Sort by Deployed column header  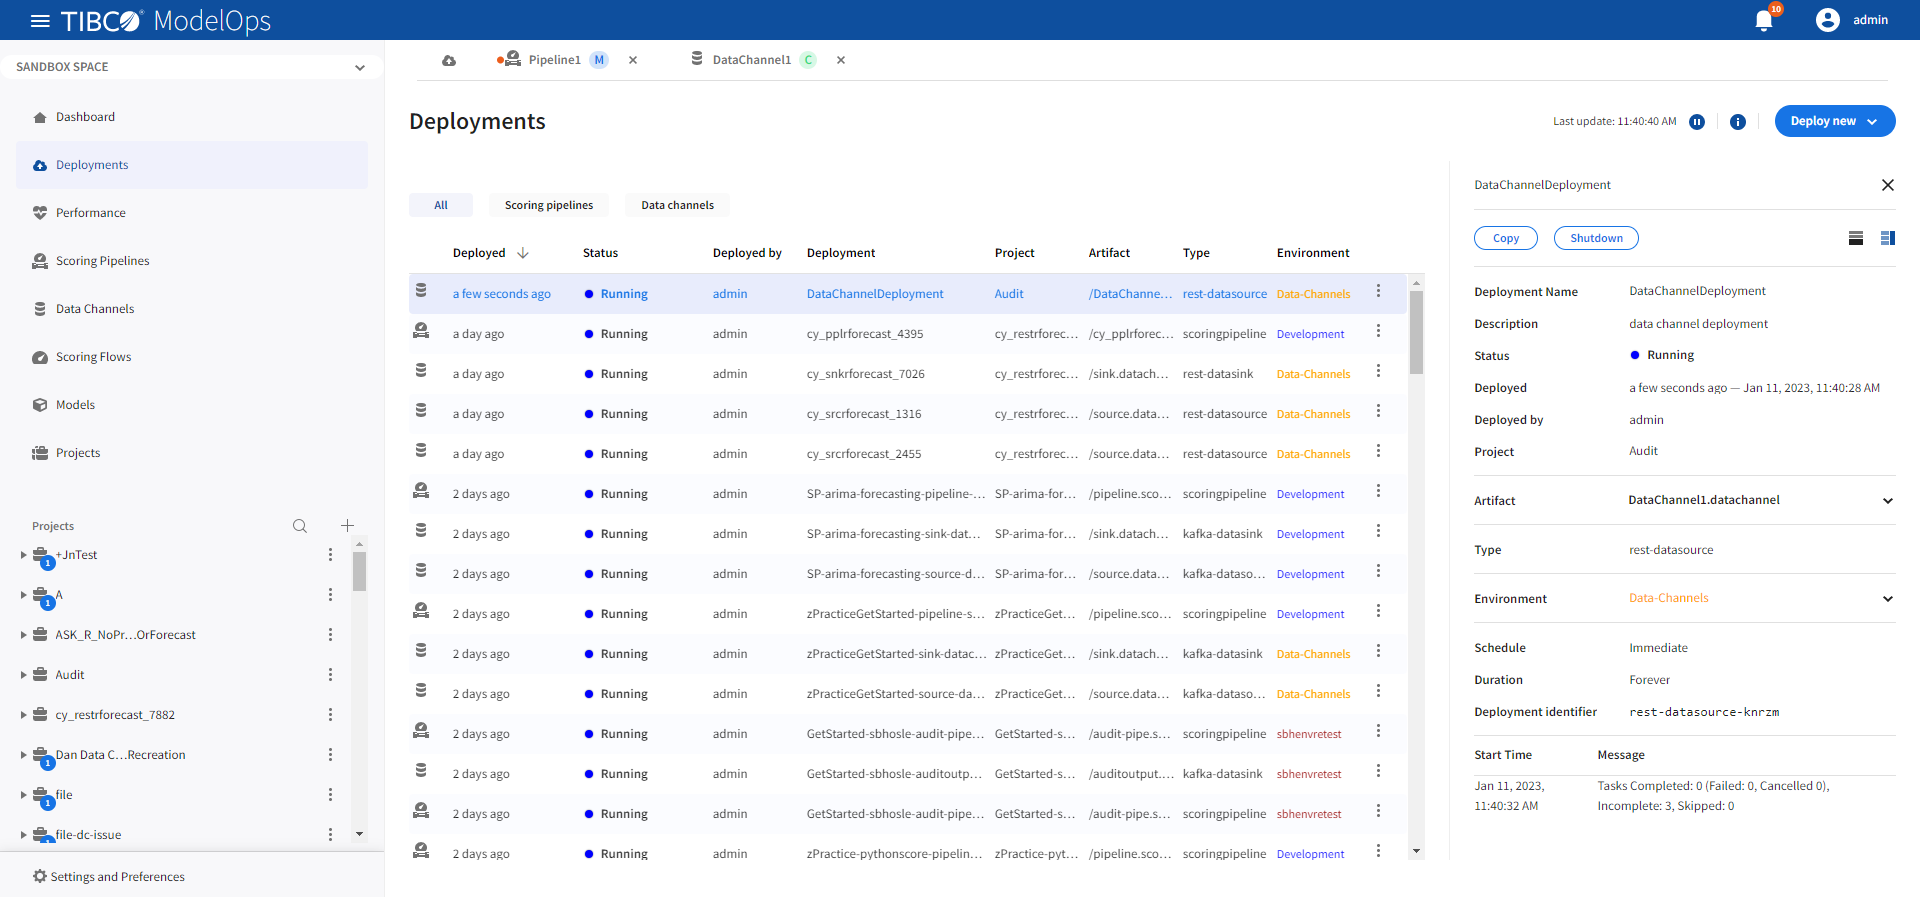[479, 253]
